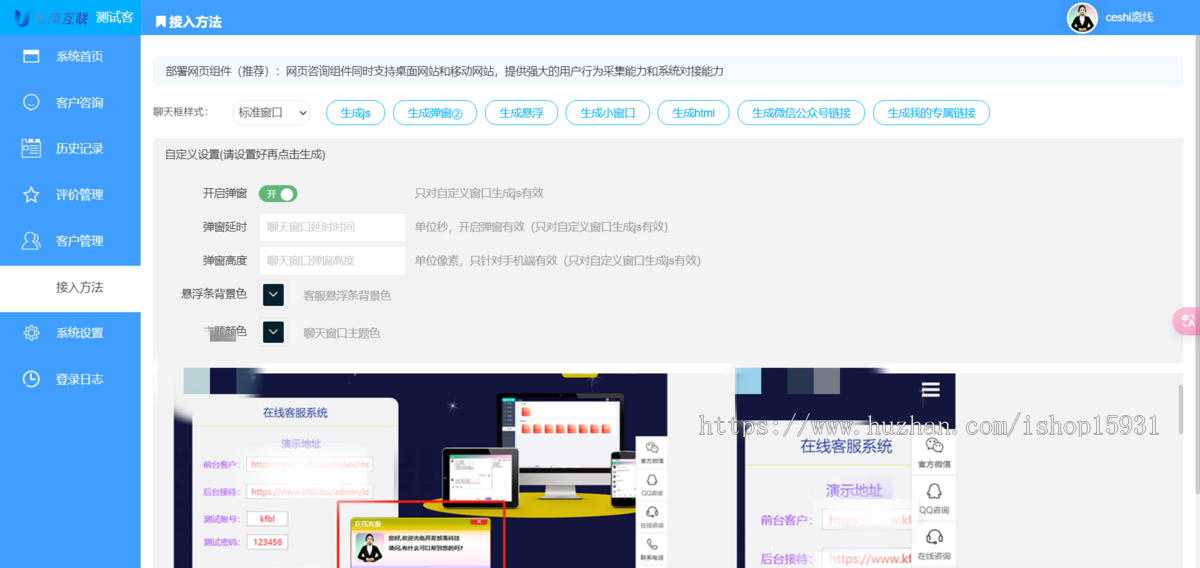The width and height of the screenshot is (1200, 568).
Task: Open the 主题颜色 color picker
Action: click(x=273, y=332)
